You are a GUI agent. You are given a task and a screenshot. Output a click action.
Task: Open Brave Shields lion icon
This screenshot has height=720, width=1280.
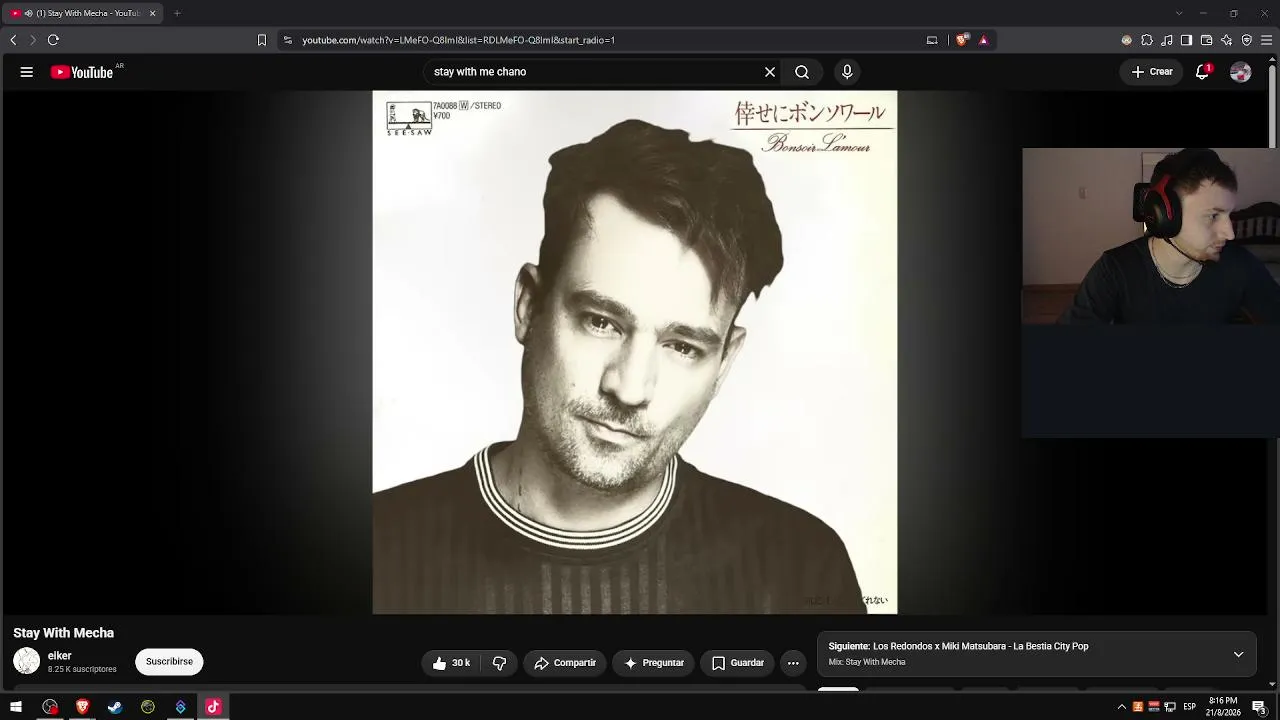click(x=962, y=40)
